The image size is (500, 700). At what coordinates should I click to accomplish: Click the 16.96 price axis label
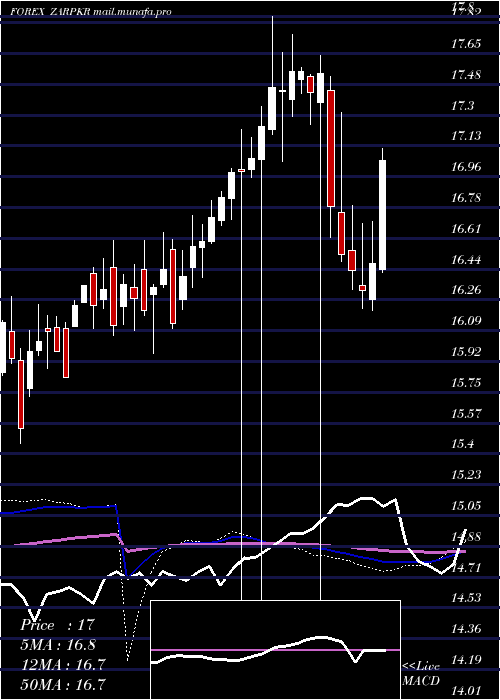[467, 167]
